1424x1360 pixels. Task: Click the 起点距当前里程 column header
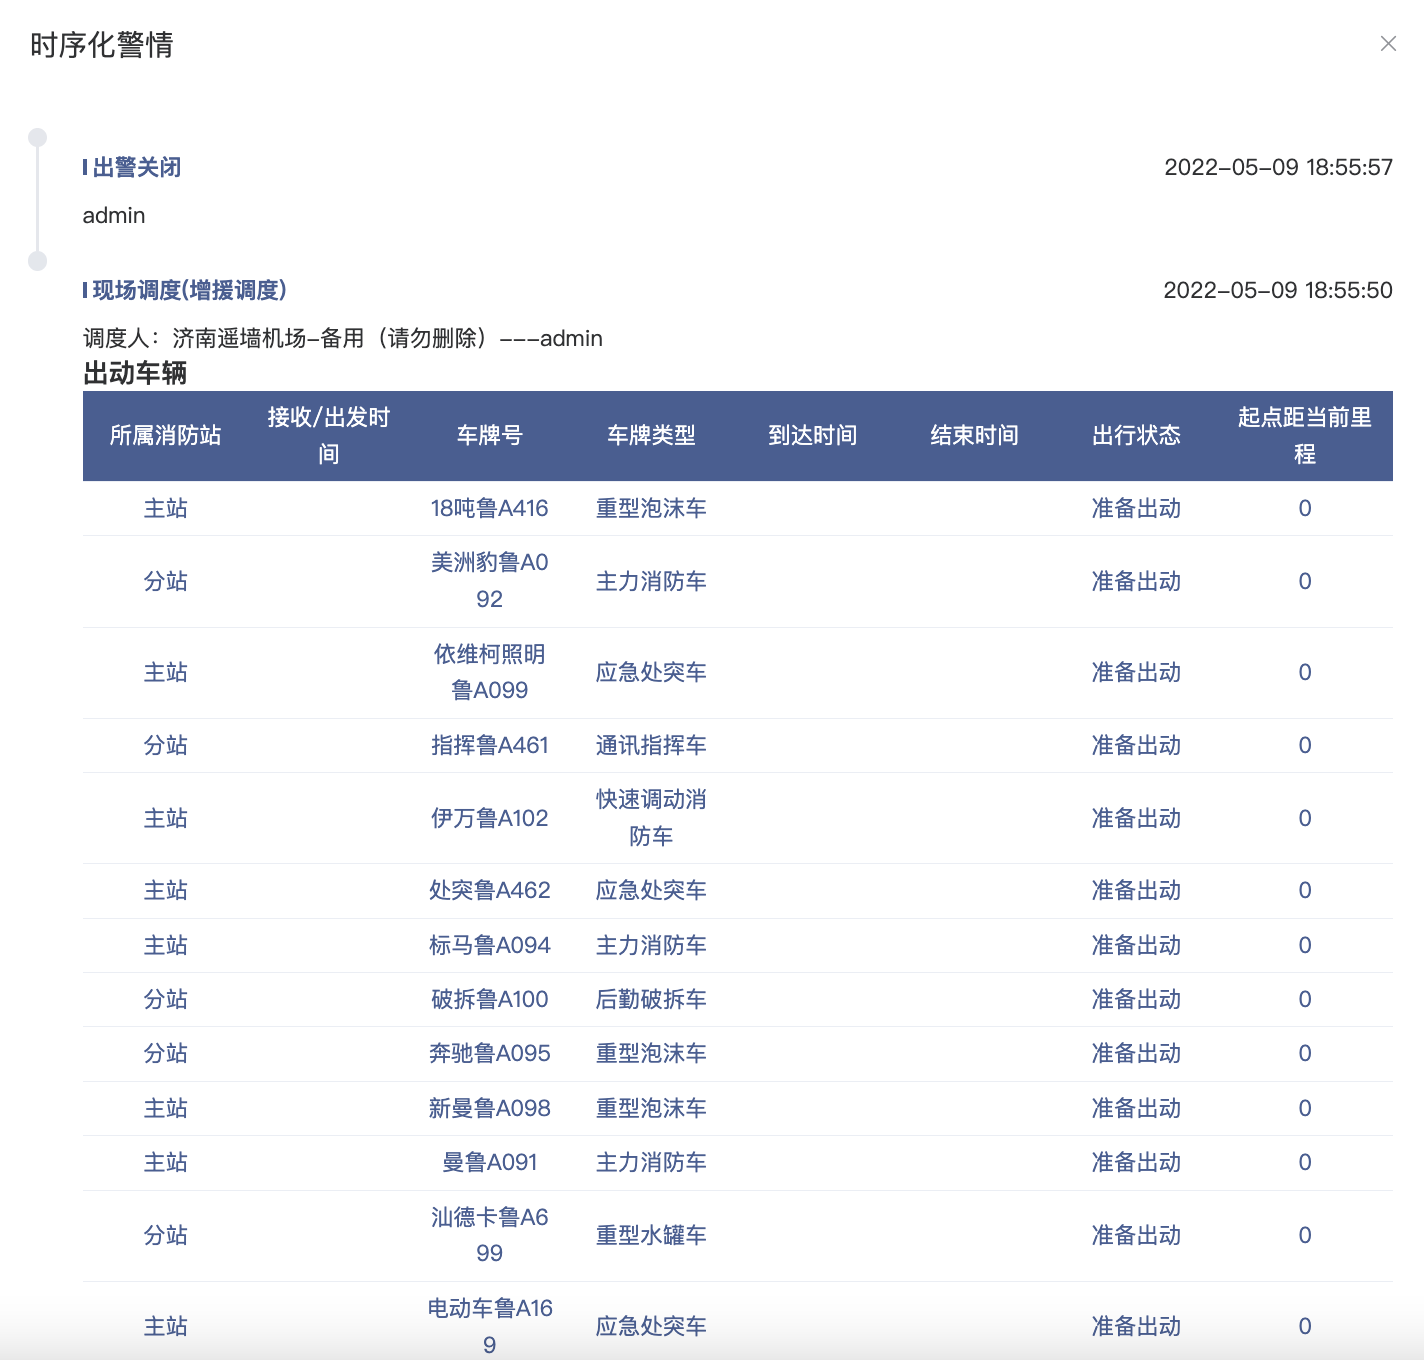click(x=1304, y=435)
